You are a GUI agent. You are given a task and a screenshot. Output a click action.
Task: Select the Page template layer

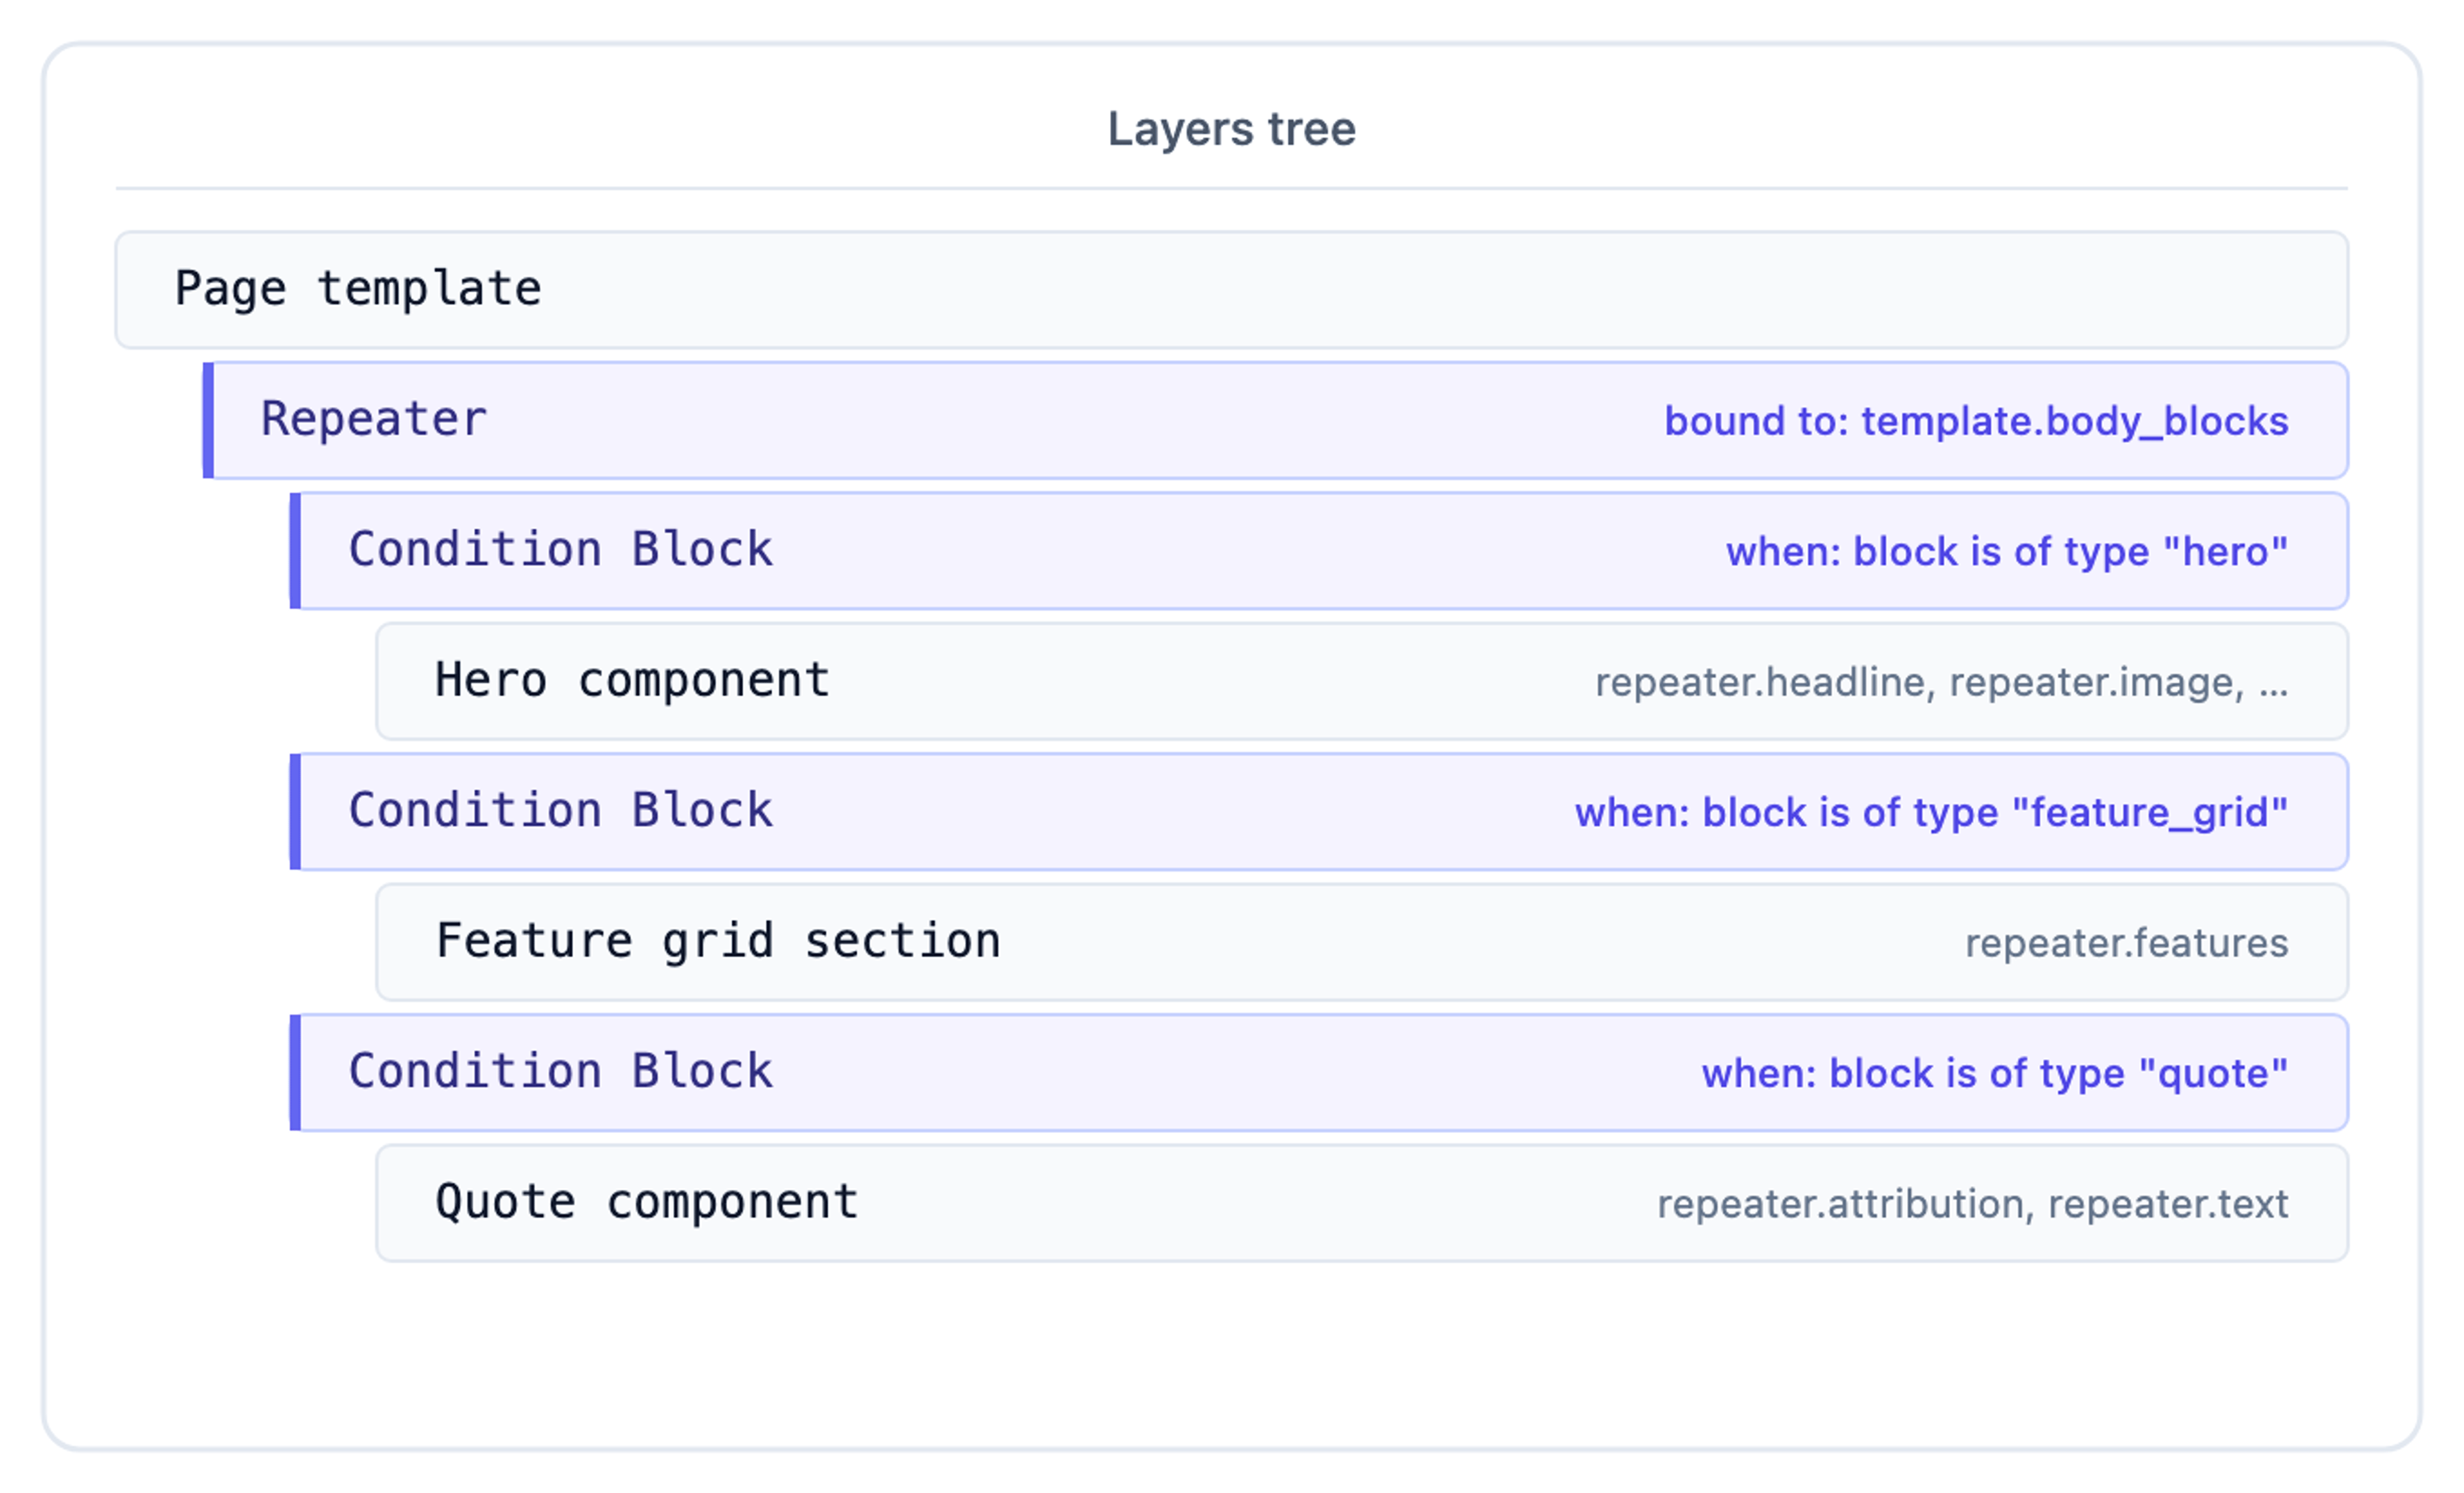pyautogui.click(x=1231, y=290)
